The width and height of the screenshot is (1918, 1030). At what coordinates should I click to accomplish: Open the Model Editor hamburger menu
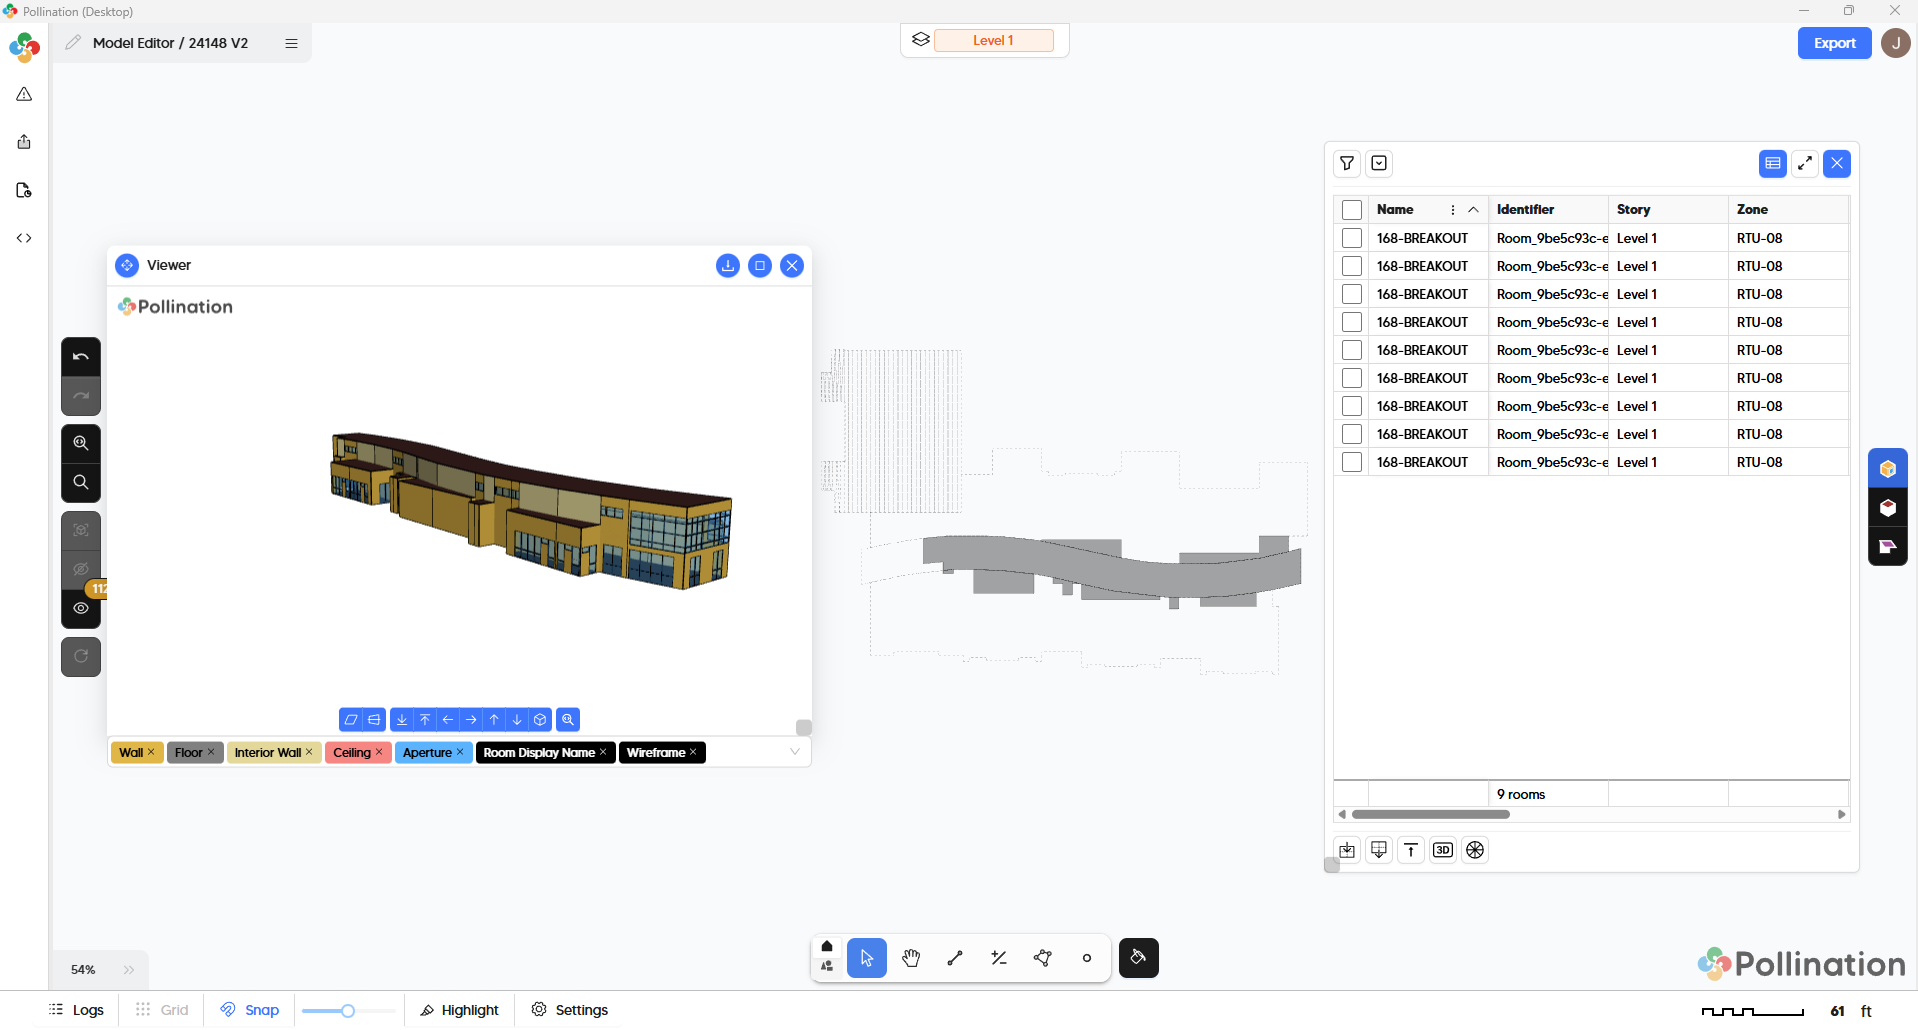point(291,43)
